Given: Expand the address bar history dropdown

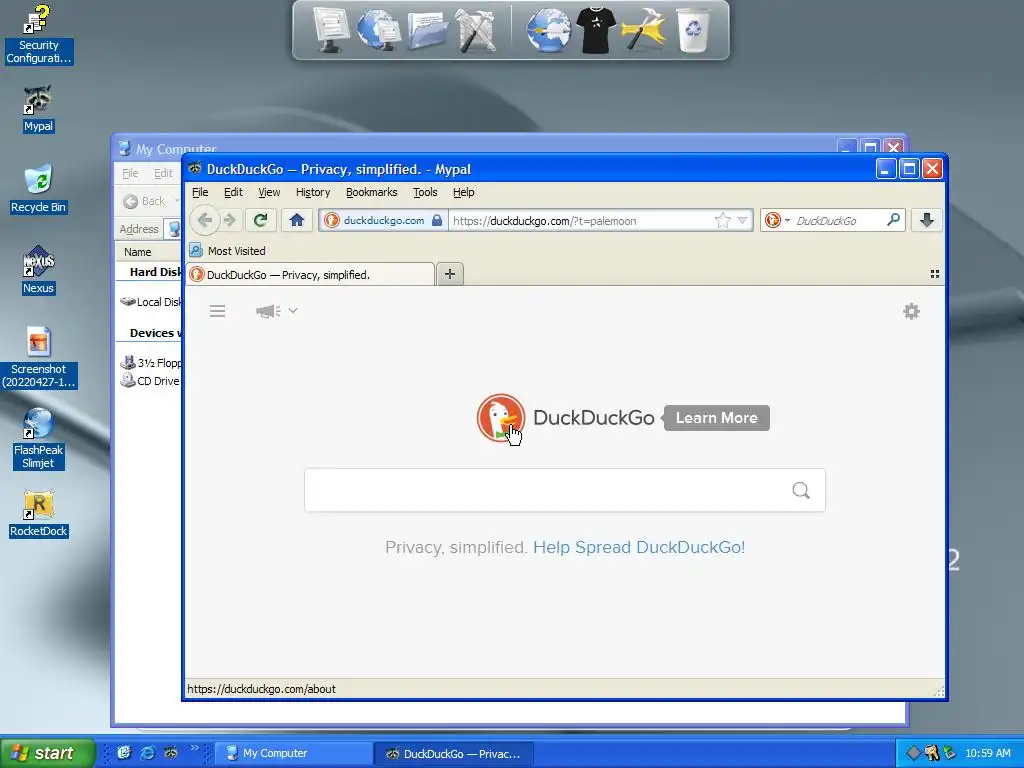Looking at the screenshot, I should pos(743,220).
